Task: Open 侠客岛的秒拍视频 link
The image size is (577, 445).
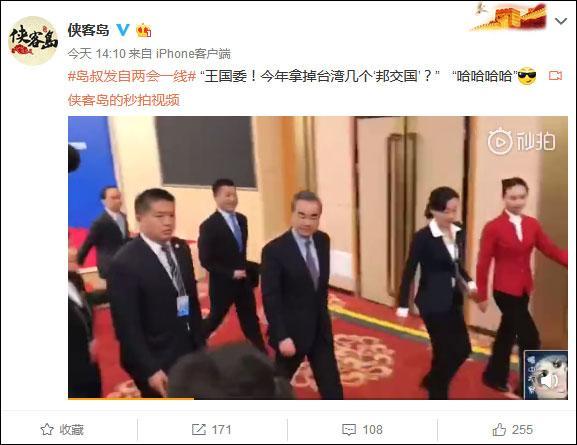Action: (124, 100)
